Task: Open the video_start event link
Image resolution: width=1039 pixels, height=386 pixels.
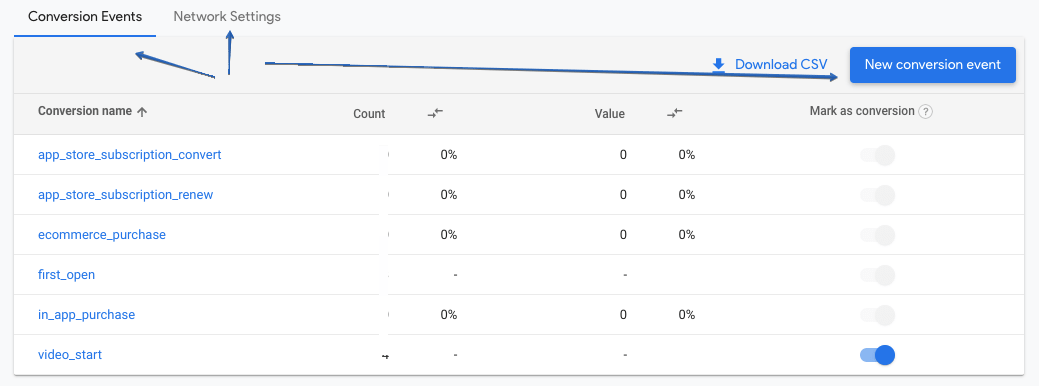Action: 70,355
